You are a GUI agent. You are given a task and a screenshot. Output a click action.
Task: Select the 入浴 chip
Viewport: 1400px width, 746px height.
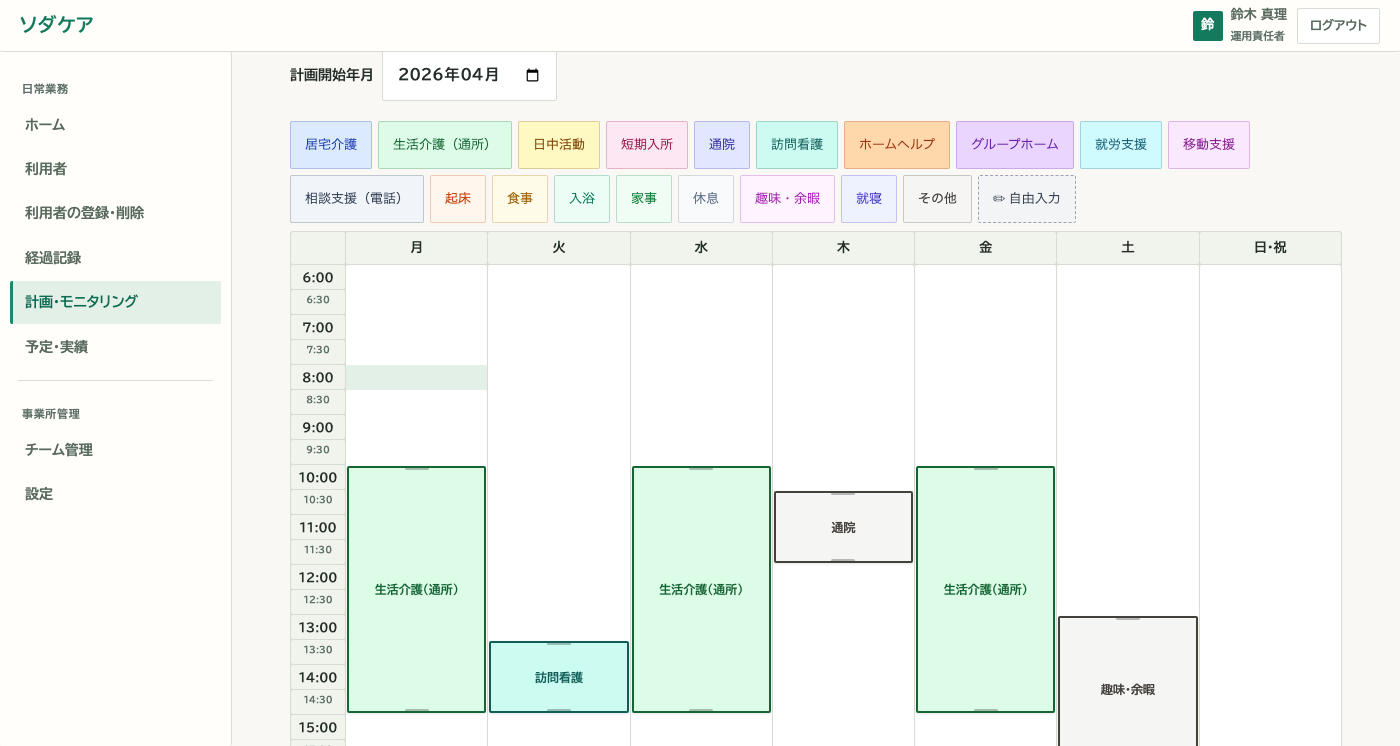(x=582, y=199)
